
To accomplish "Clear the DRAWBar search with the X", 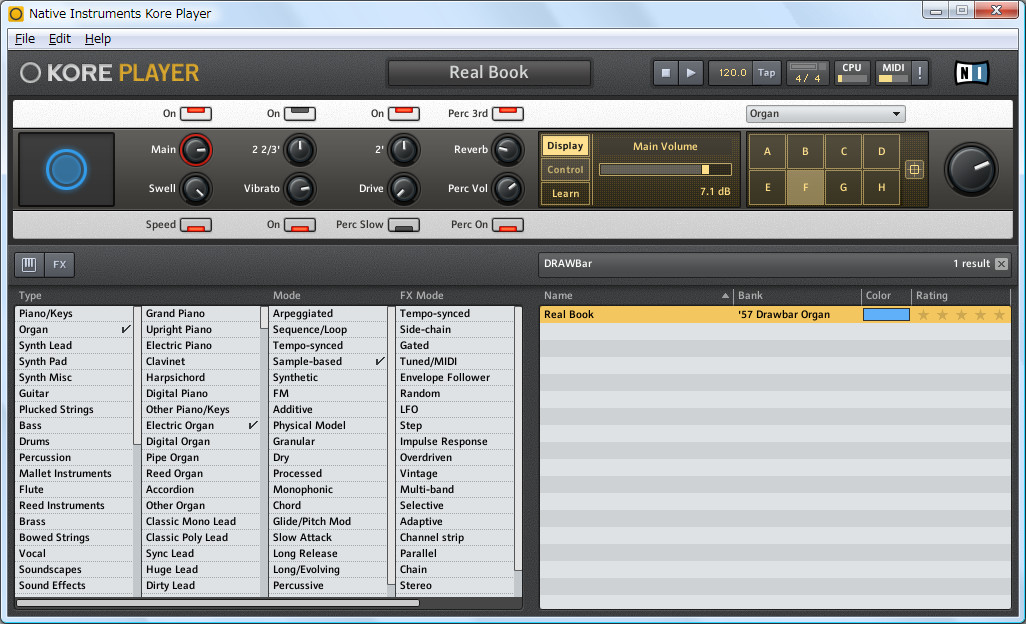I will click(1001, 264).
